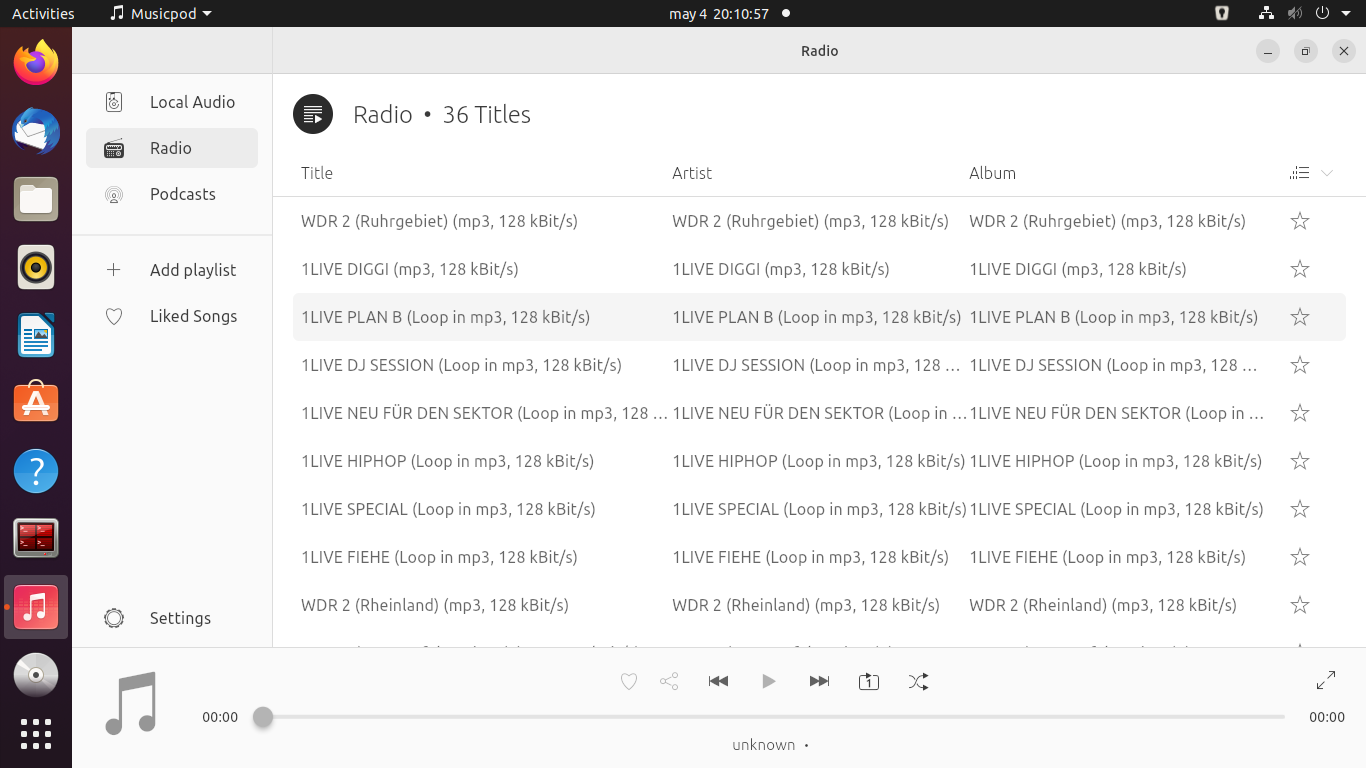The width and height of the screenshot is (1366, 768).
Task: Click the Artist column header
Action: pyautogui.click(x=692, y=173)
